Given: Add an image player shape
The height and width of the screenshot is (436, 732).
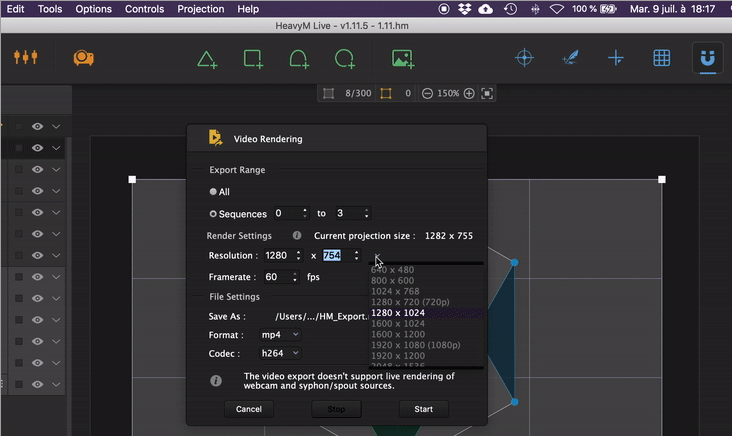Looking at the screenshot, I should [x=403, y=59].
